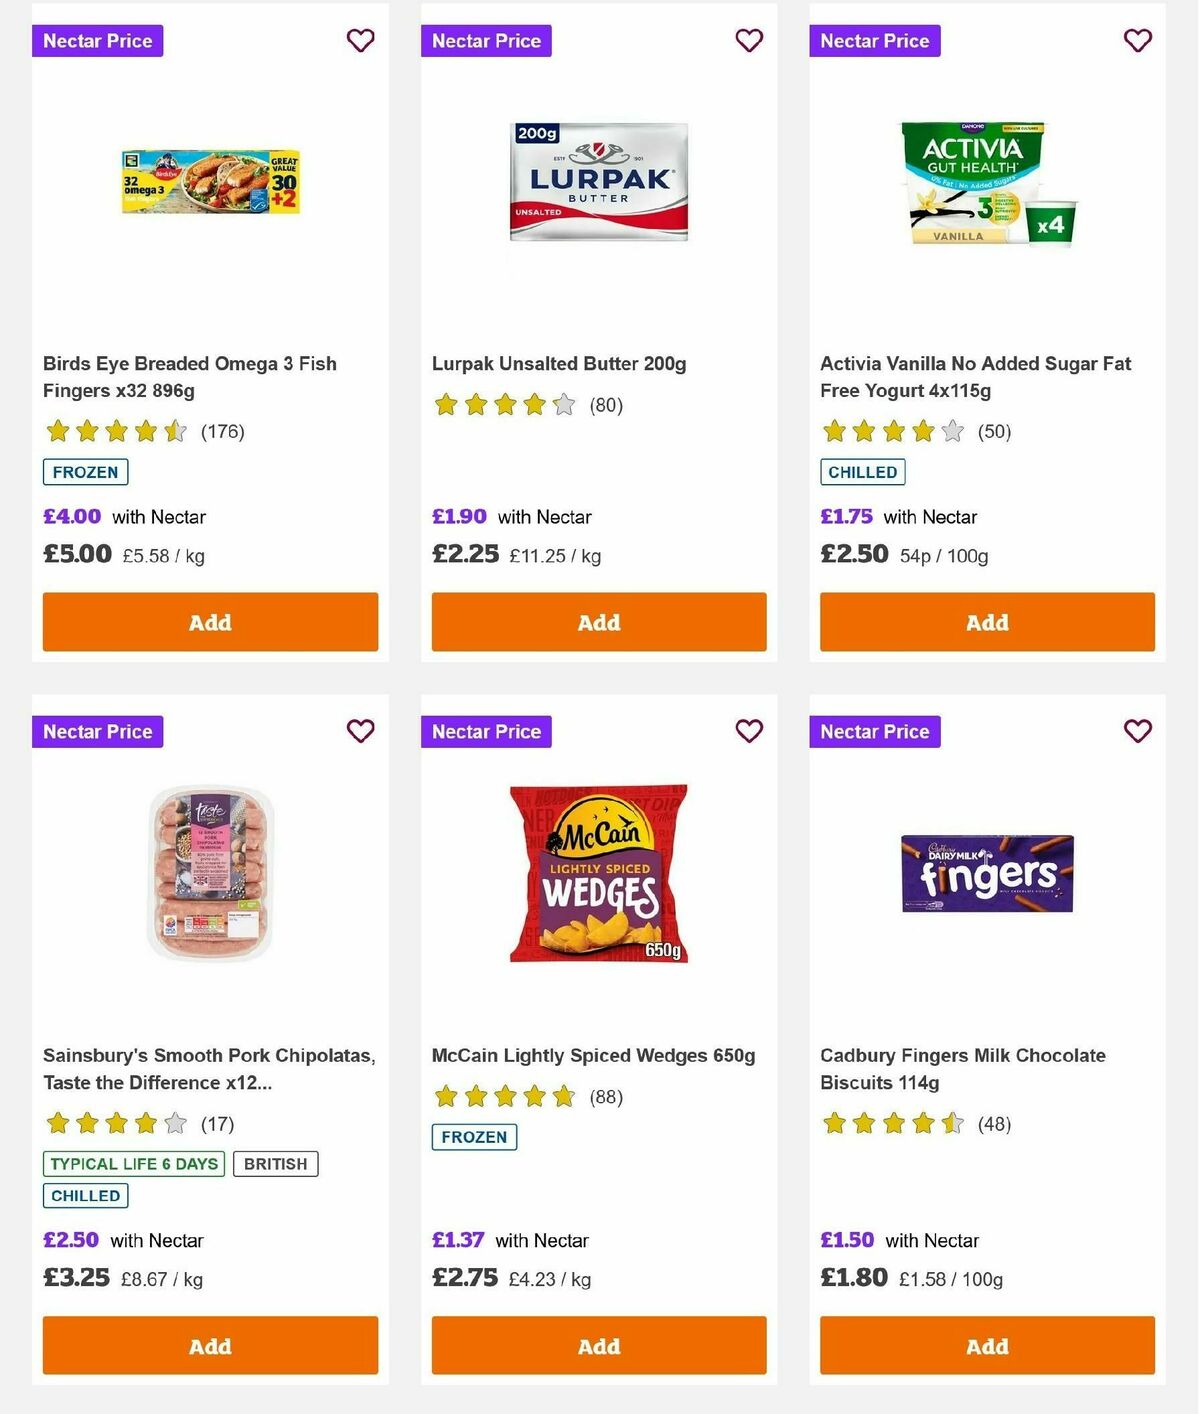This screenshot has width=1200, height=1414.
Task: Favourite the Activia Vanilla Yogurt
Action: (1137, 41)
